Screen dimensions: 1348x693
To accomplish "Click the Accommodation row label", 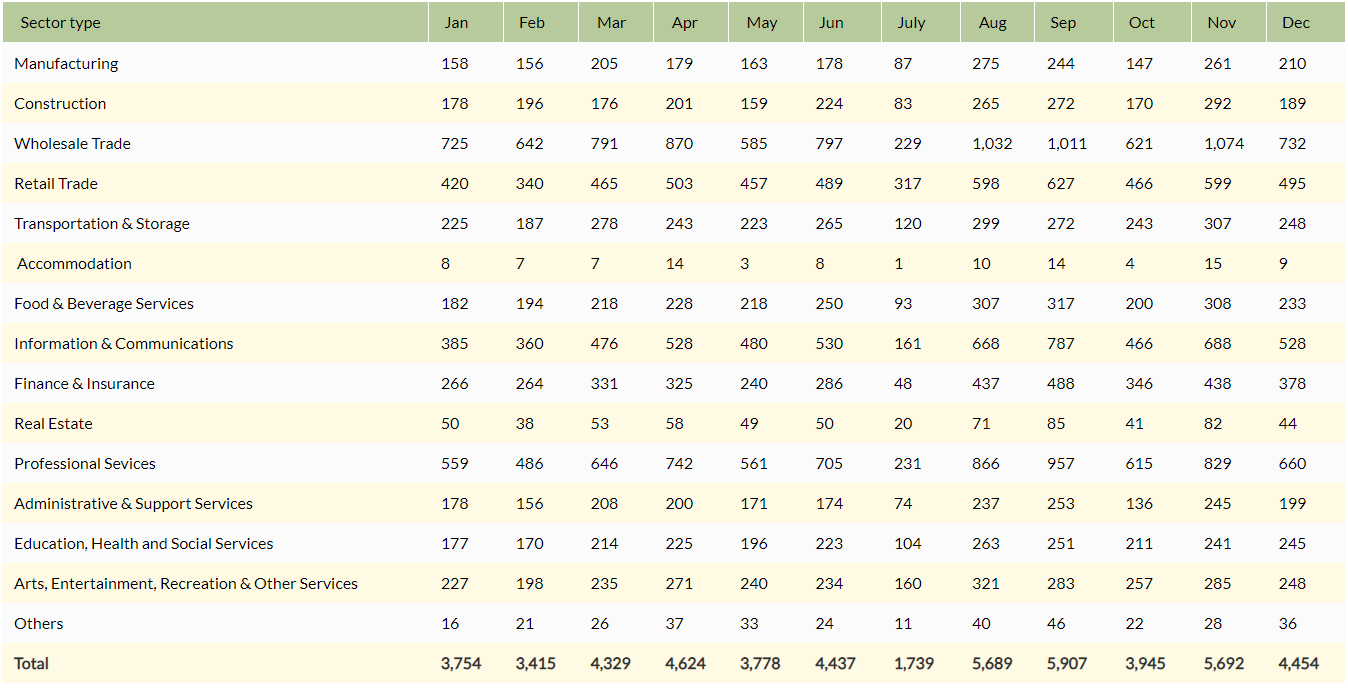I will pos(74,263).
